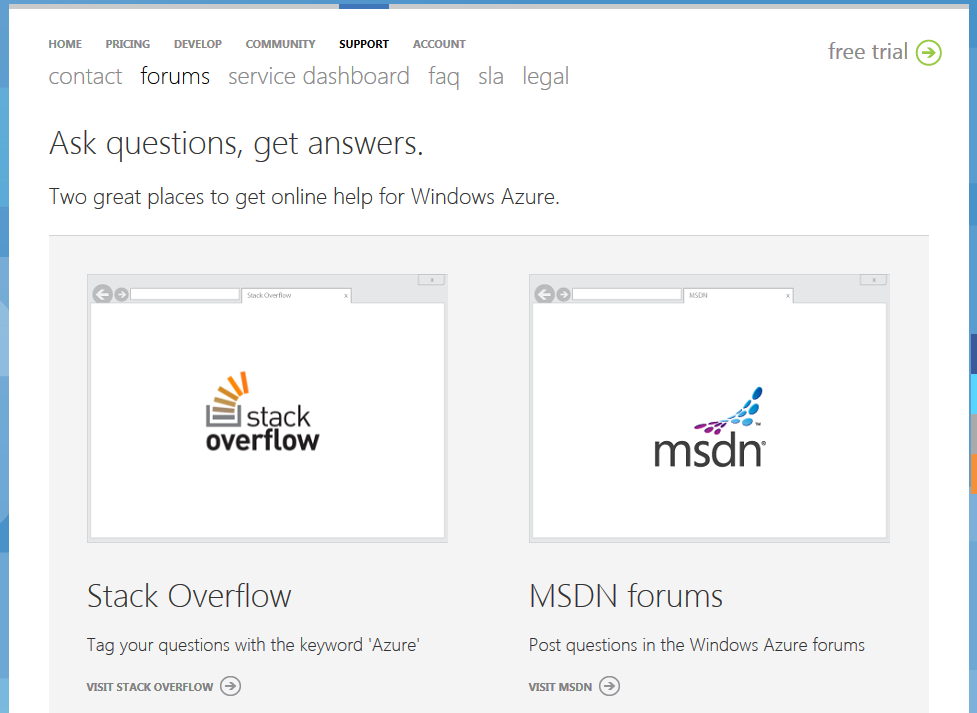
Task: Open the service dashboard sub-tab
Action: pos(318,76)
